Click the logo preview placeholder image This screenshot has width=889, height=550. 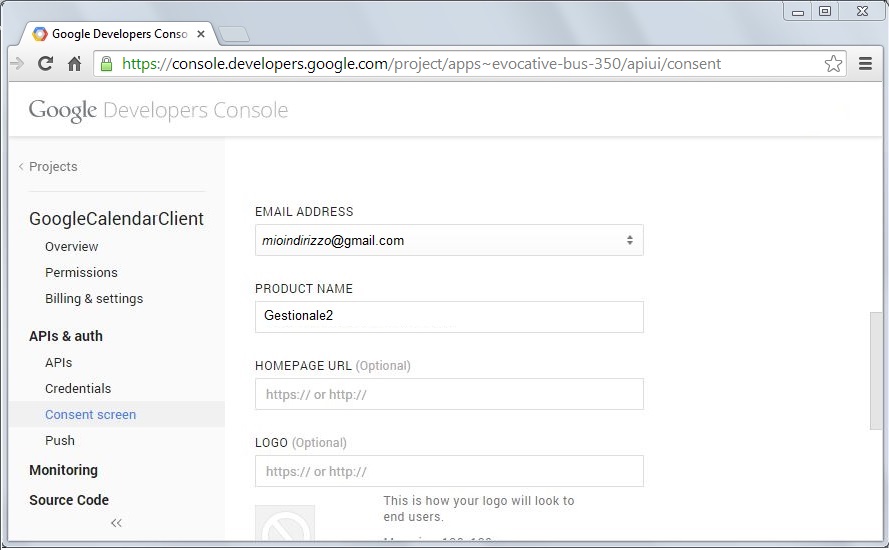[x=285, y=523]
